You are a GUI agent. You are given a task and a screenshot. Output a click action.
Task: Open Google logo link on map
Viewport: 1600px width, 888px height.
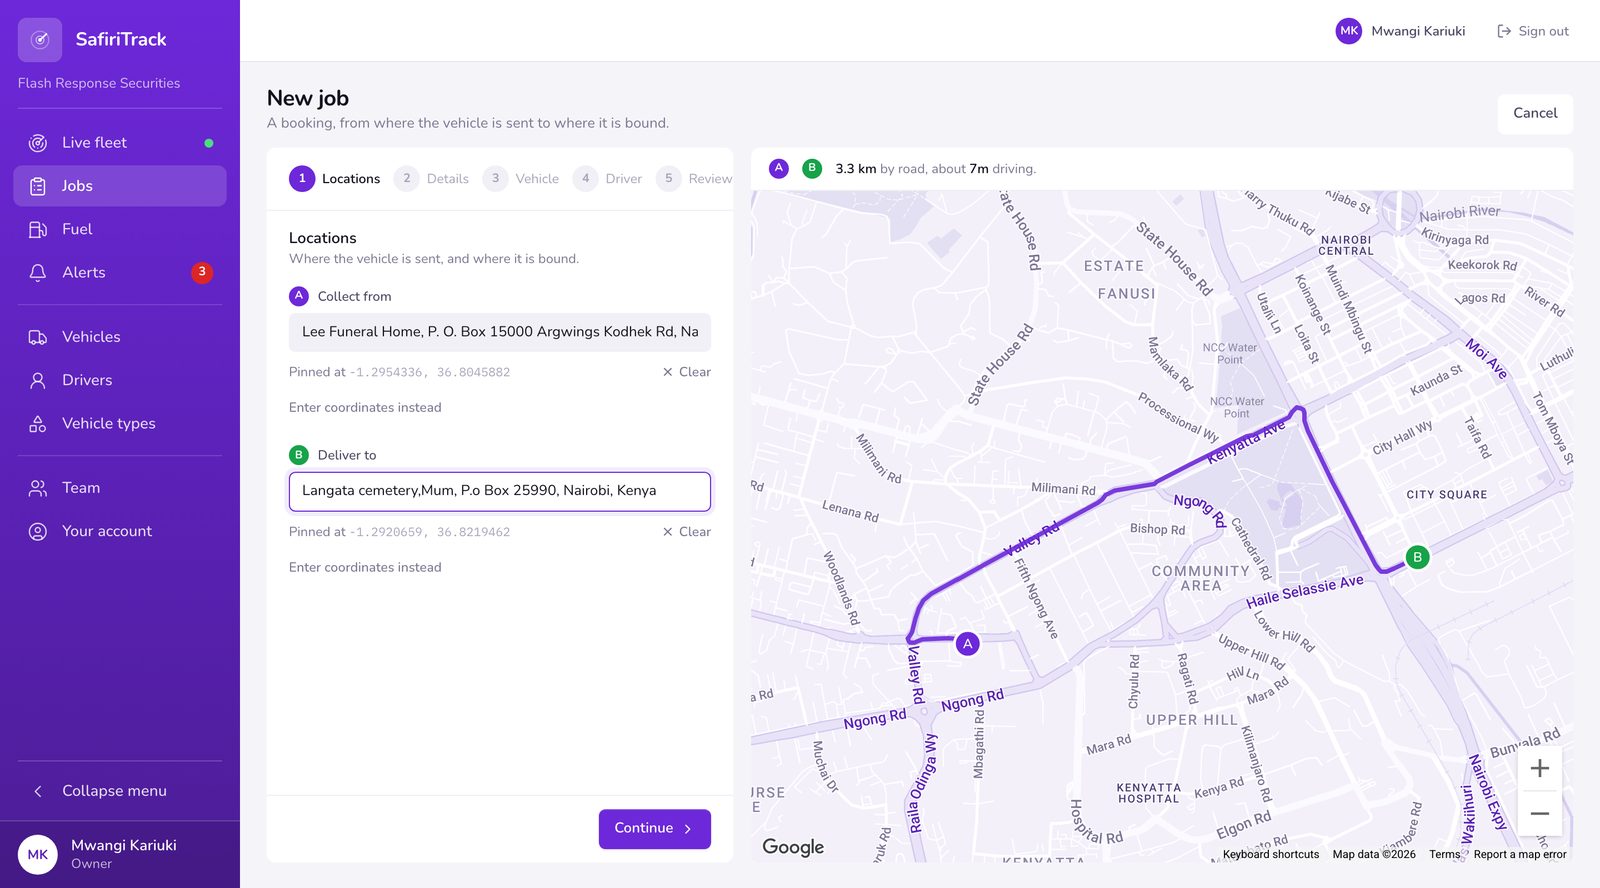tap(793, 847)
